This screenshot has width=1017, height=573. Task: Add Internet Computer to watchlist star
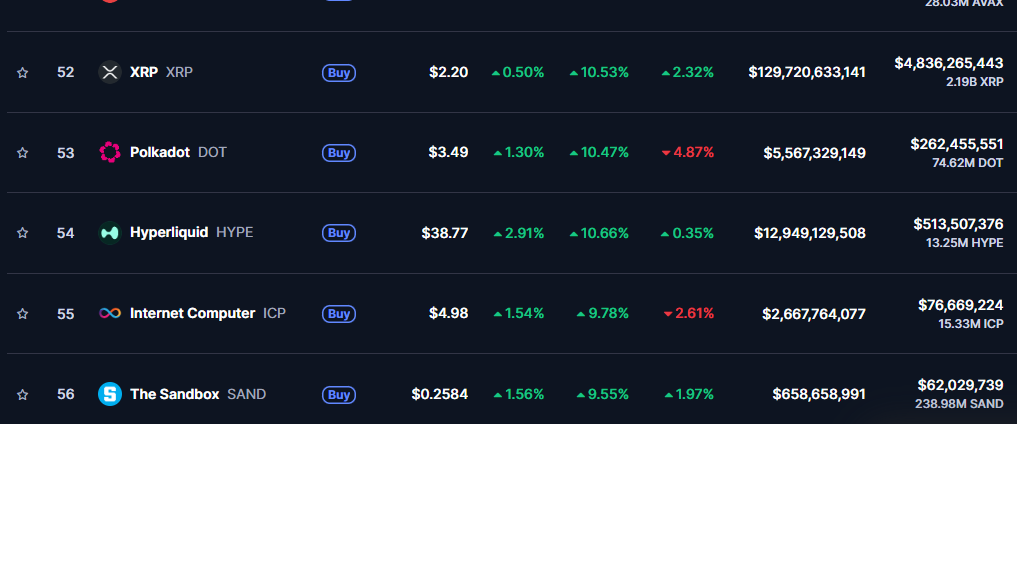[23, 314]
